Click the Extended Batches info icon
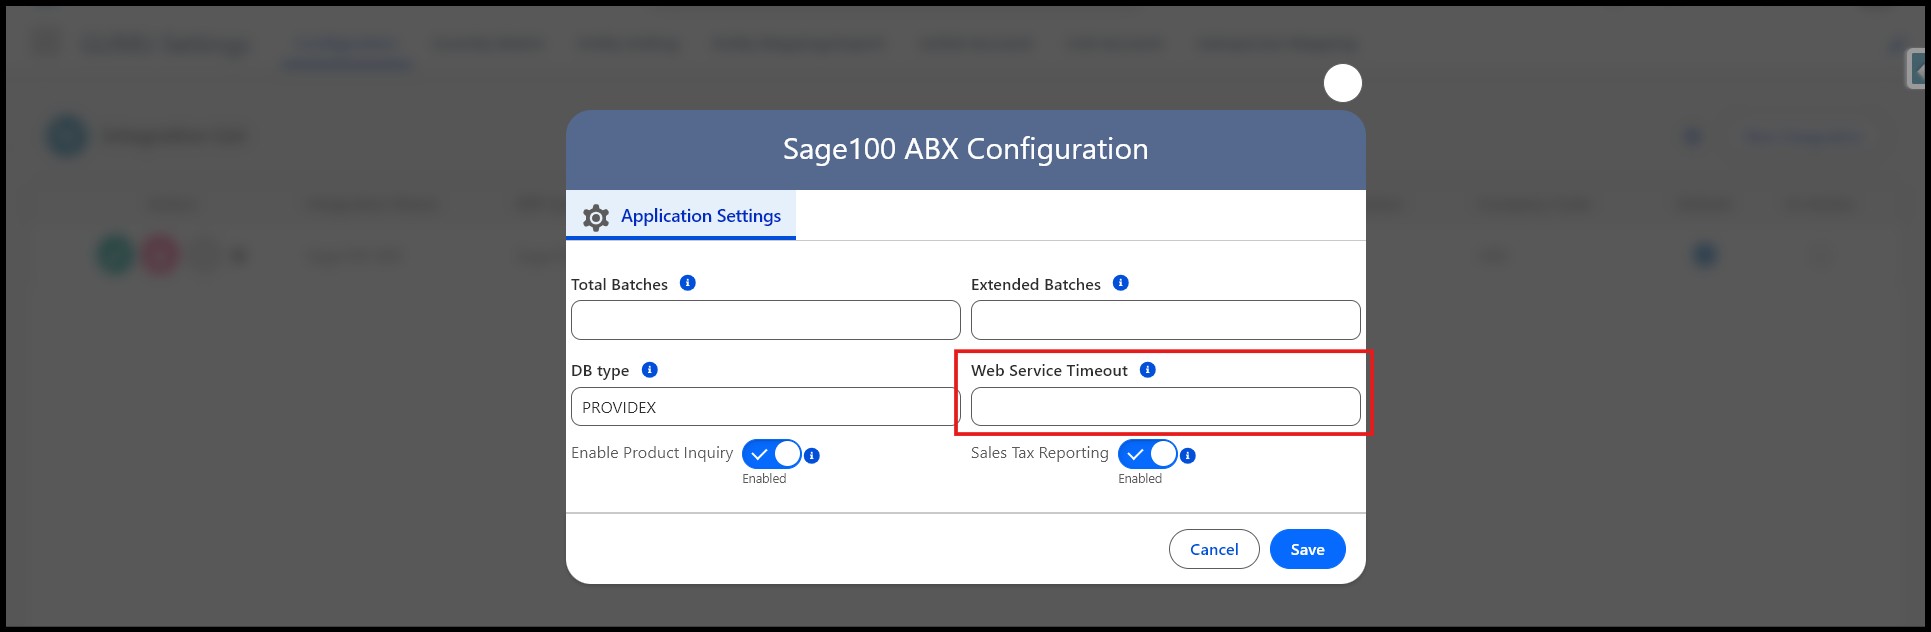 click(x=1120, y=283)
